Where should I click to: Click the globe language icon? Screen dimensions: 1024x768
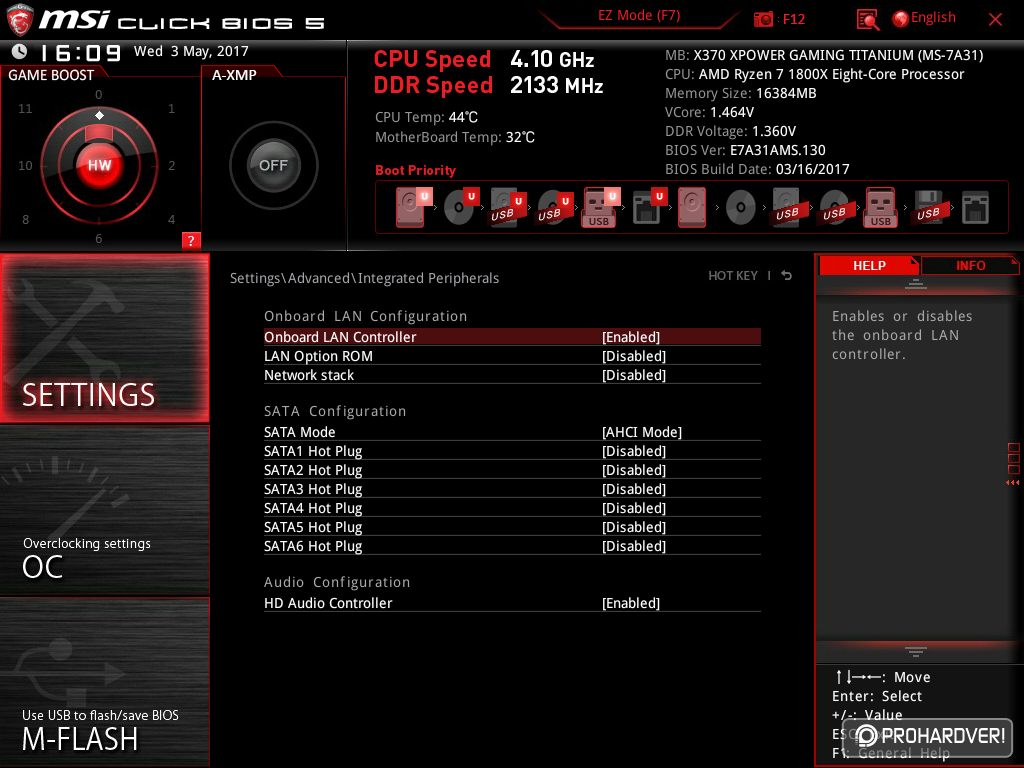[900, 19]
